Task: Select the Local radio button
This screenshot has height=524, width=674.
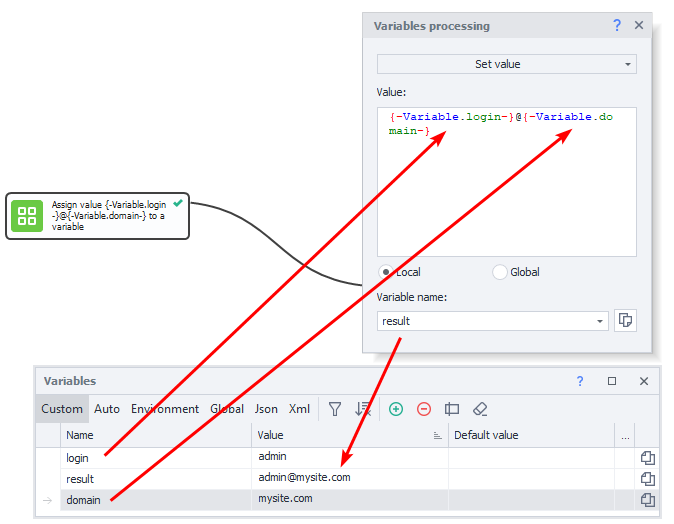Action: pos(386,272)
